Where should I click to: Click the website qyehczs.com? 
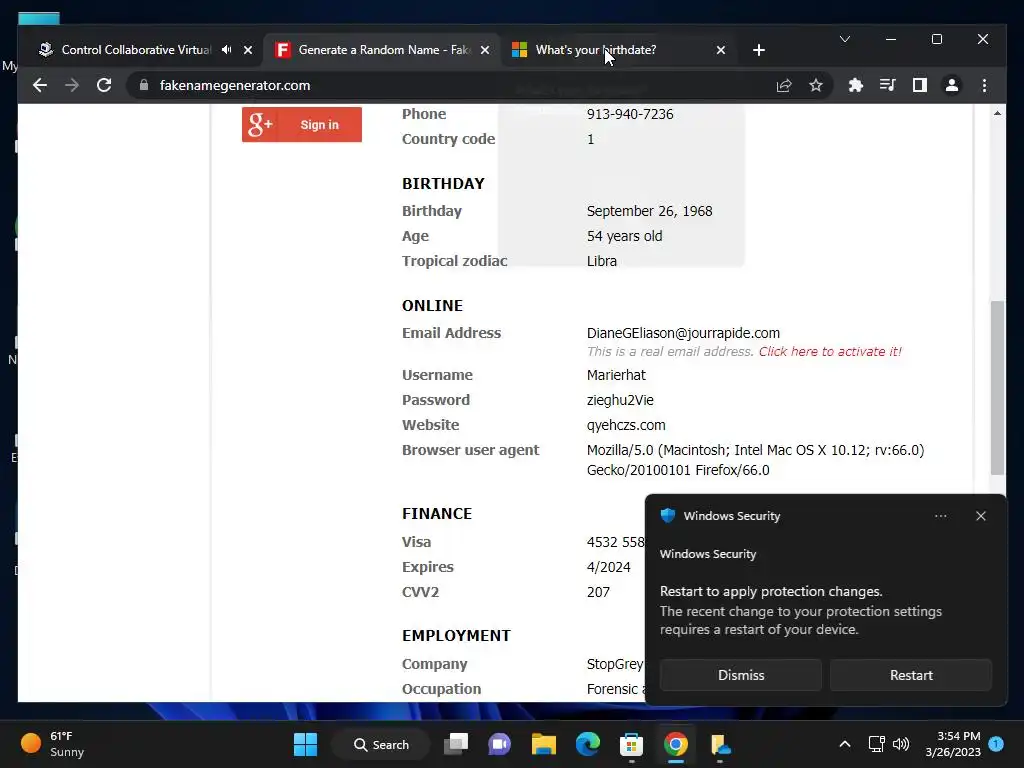tap(626, 425)
